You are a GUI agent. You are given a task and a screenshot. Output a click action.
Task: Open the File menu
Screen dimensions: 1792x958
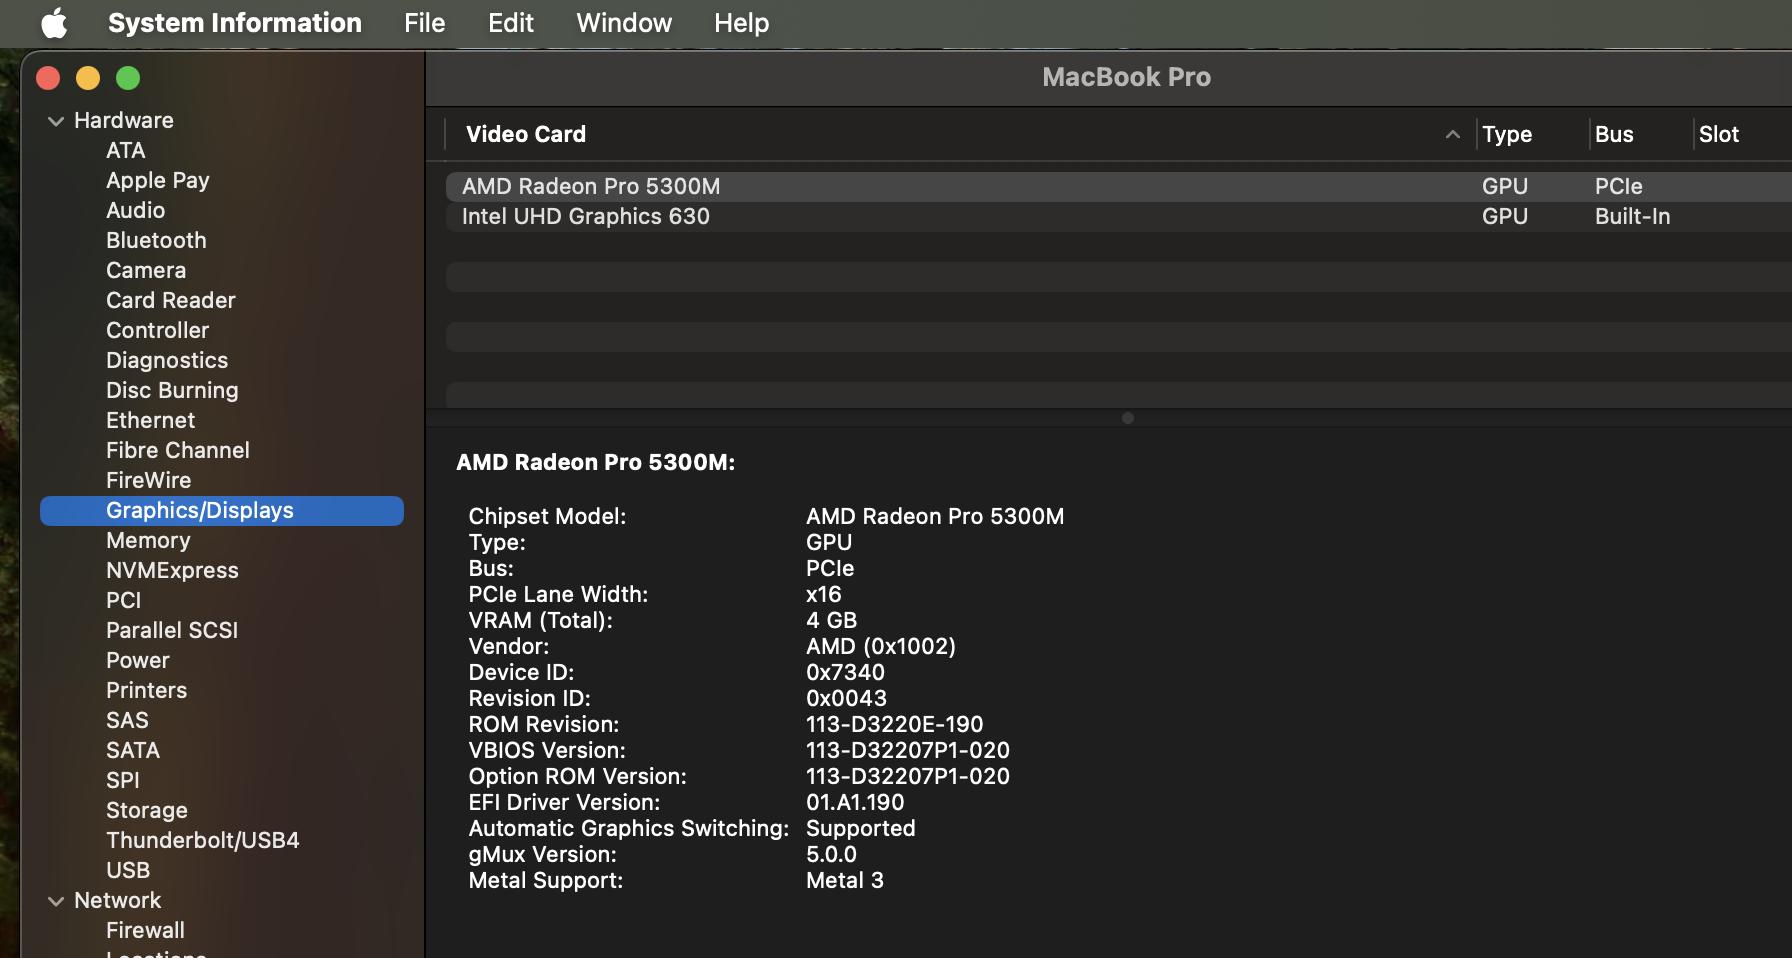(425, 23)
